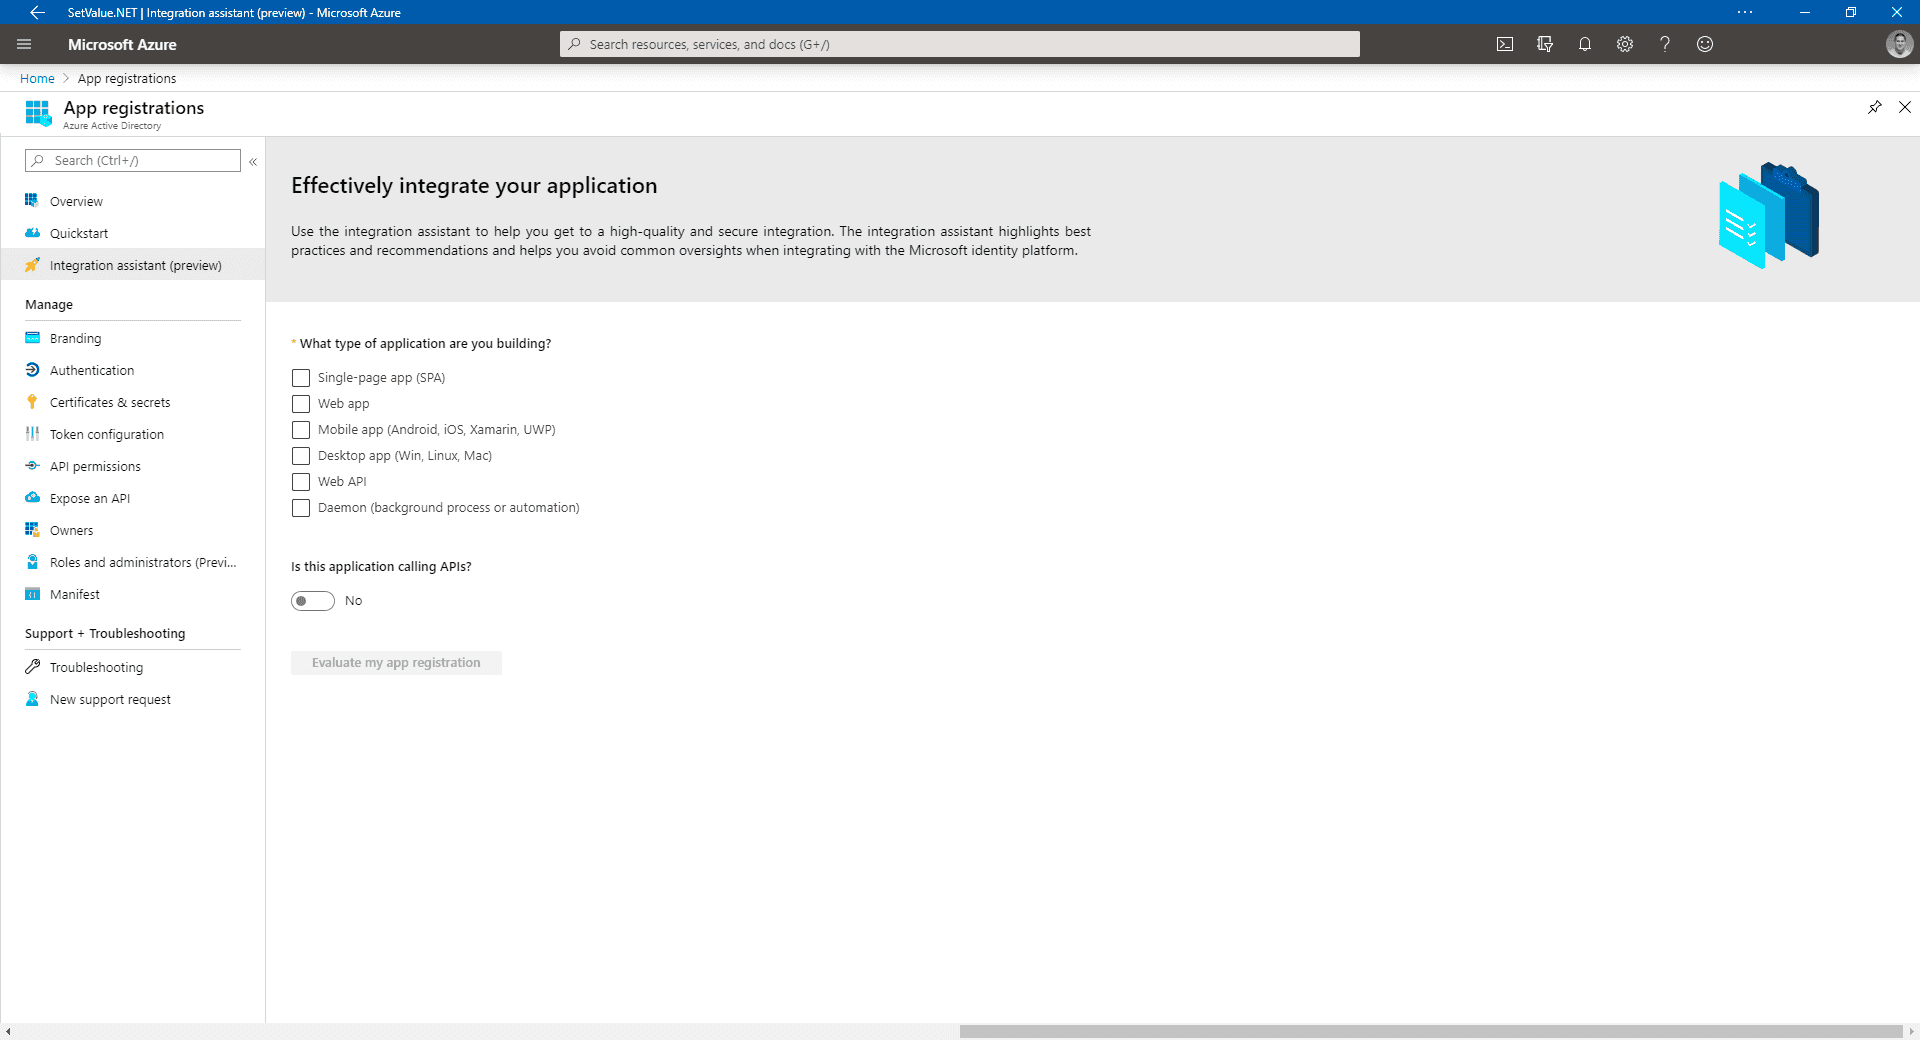The height and width of the screenshot is (1040, 1920).
Task: Go to the Home breadcrumb link
Action: pos(37,78)
